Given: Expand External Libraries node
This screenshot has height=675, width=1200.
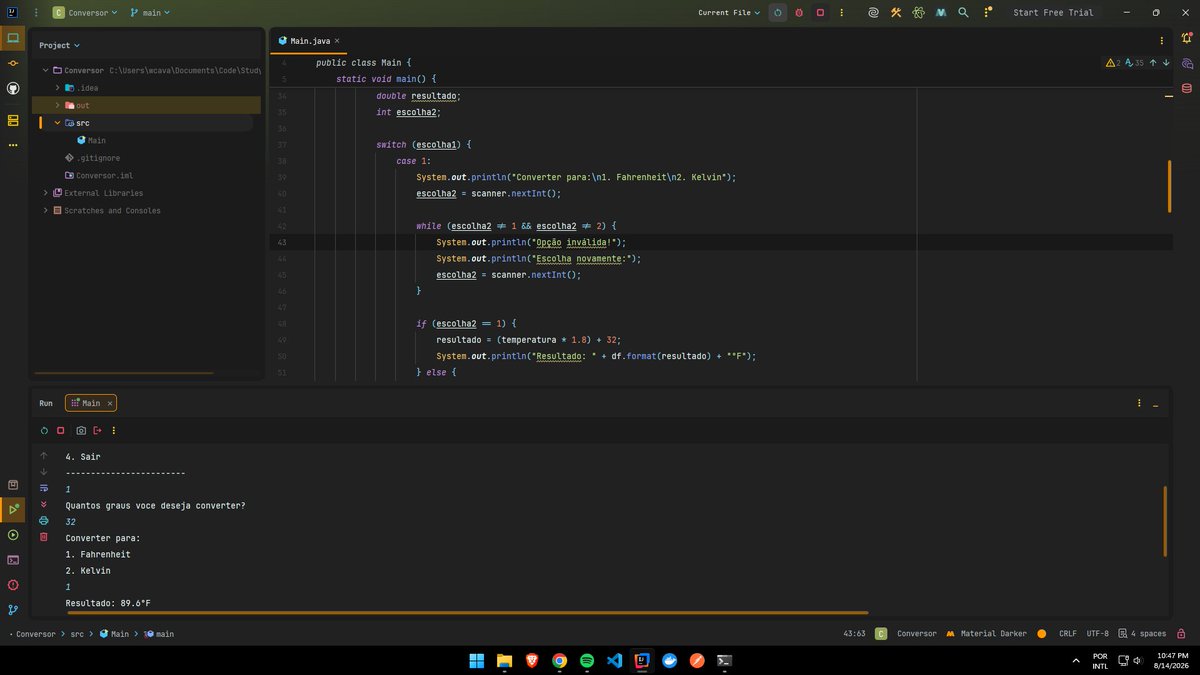Looking at the screenshot, I should (x=46, y=193).
